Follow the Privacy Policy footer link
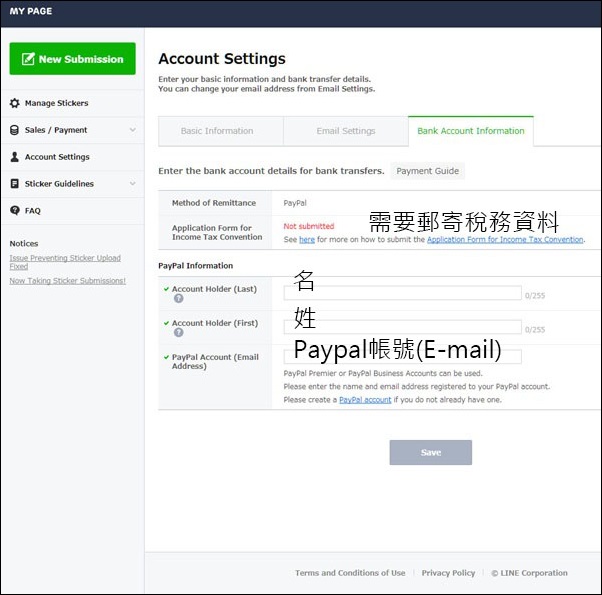Image resolution: width=602 pixels, height=595 pixels. coord(448,573)
